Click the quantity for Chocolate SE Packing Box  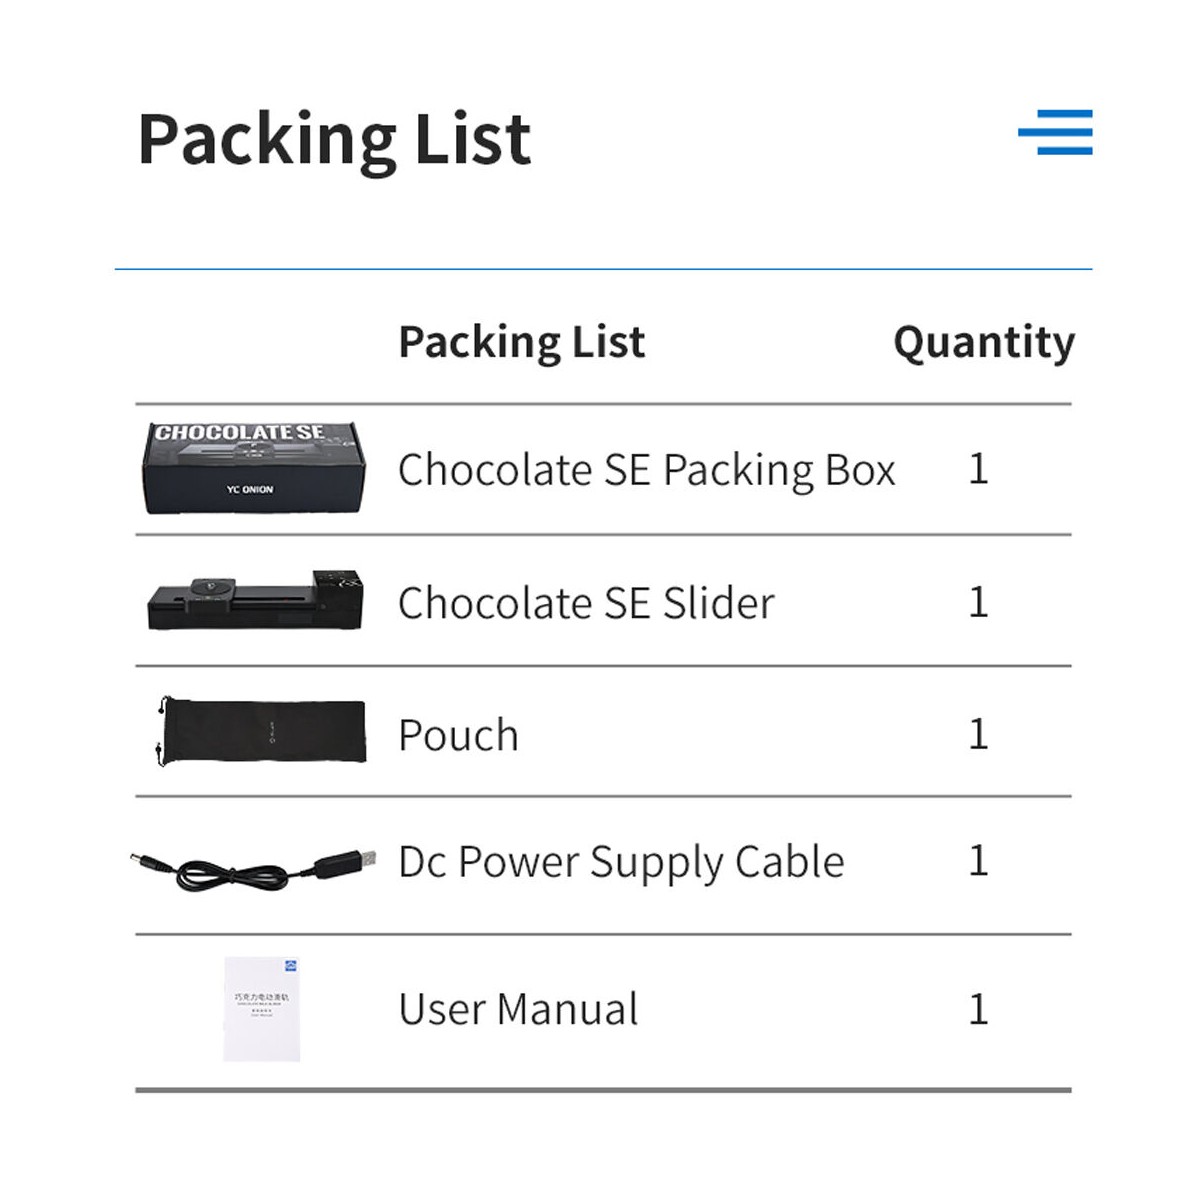point(978,469)
